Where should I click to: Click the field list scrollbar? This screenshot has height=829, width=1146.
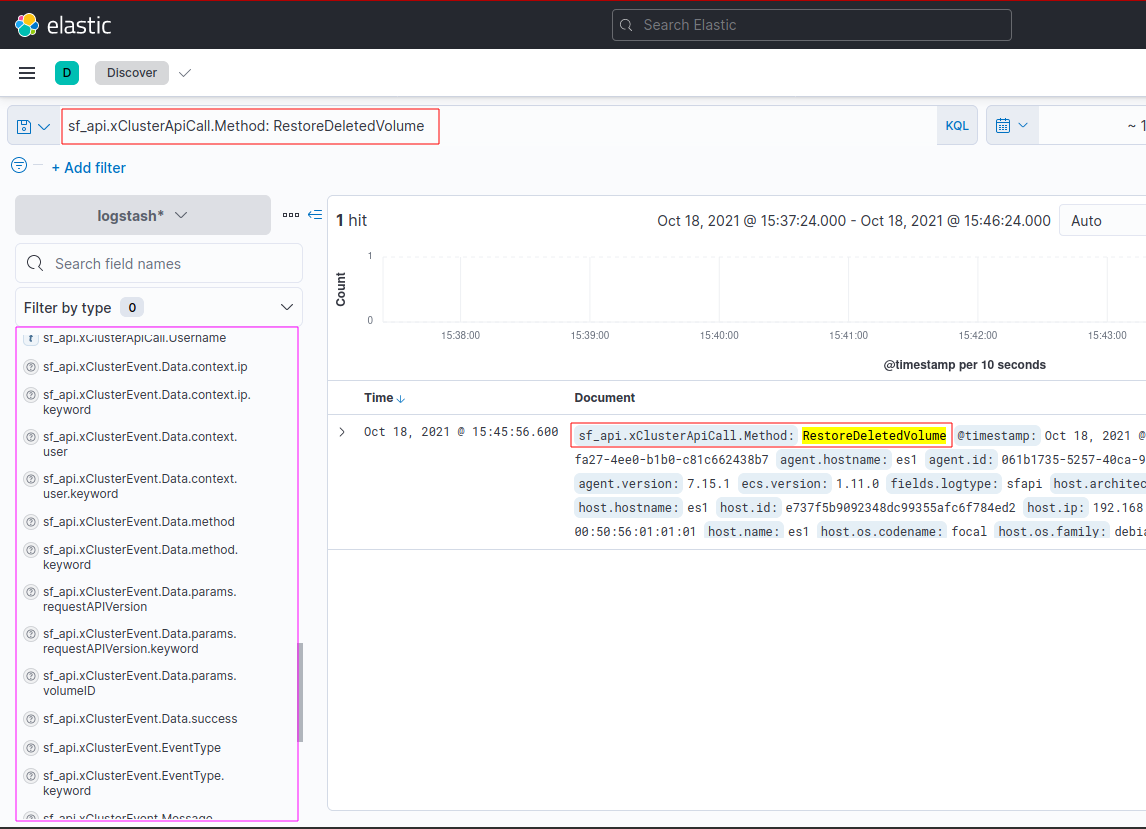tap(300, 692)
